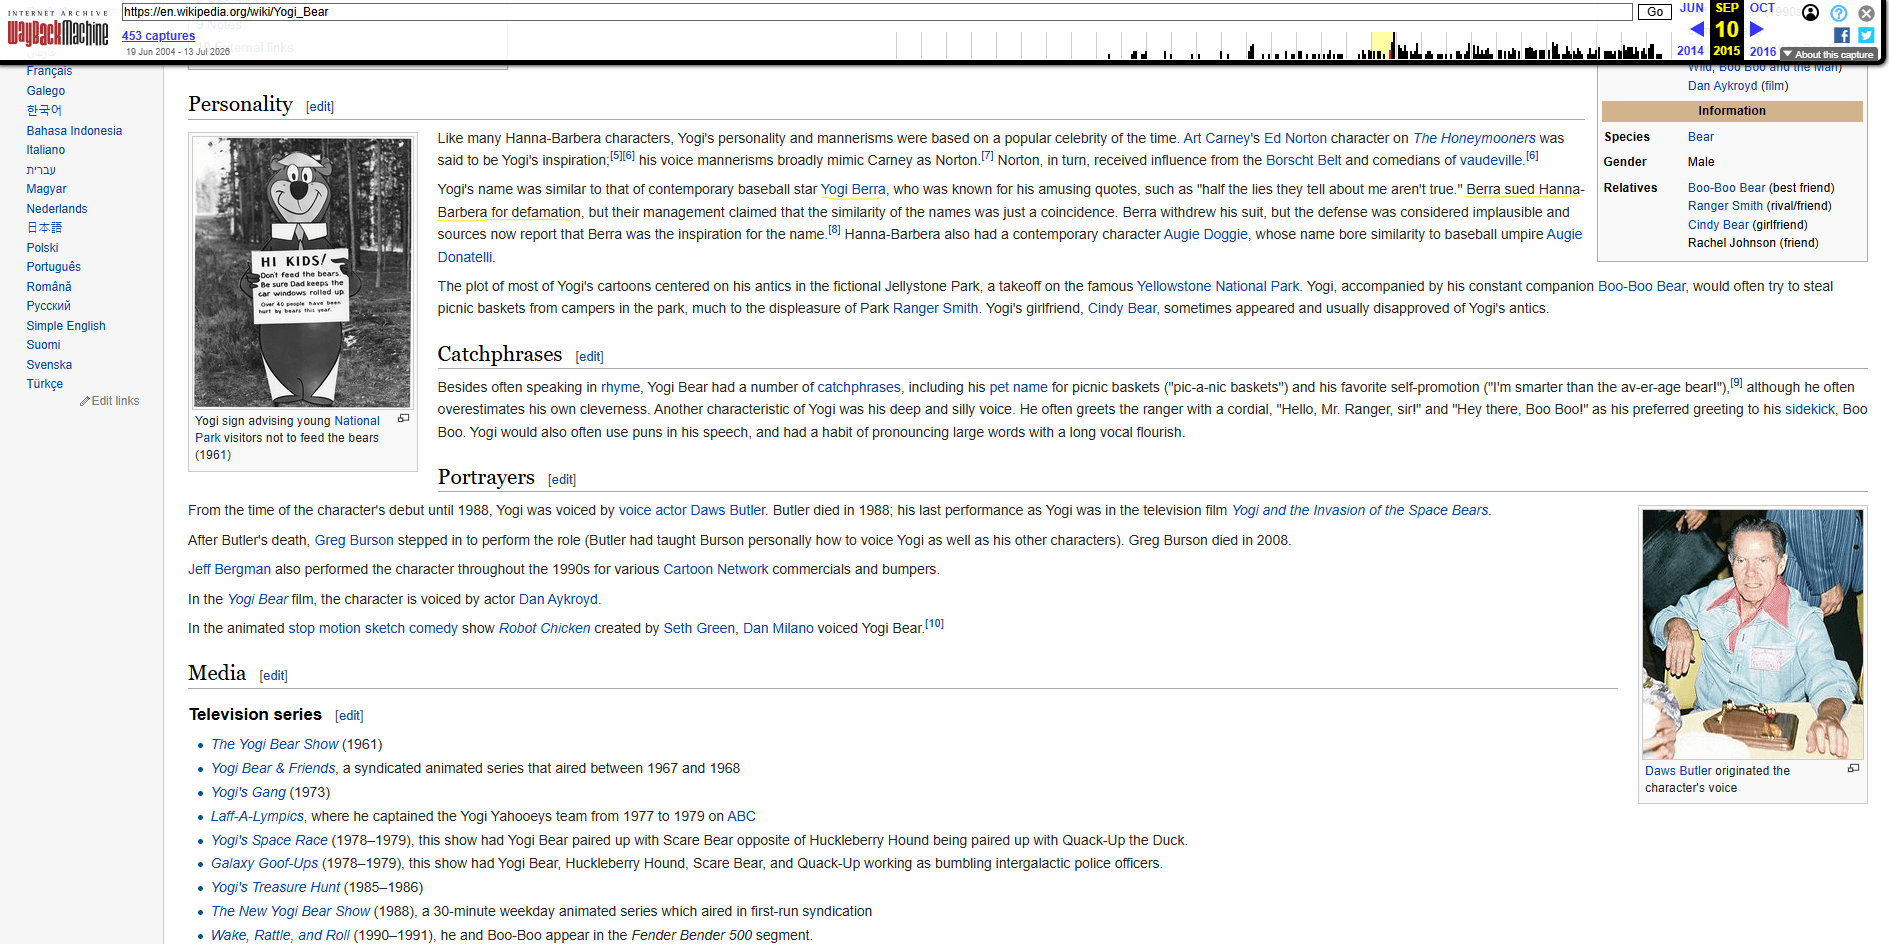This screenshot has height=944, width=1889.
Task: Go to previous capture with left blue arrow
Action: 1696,29
